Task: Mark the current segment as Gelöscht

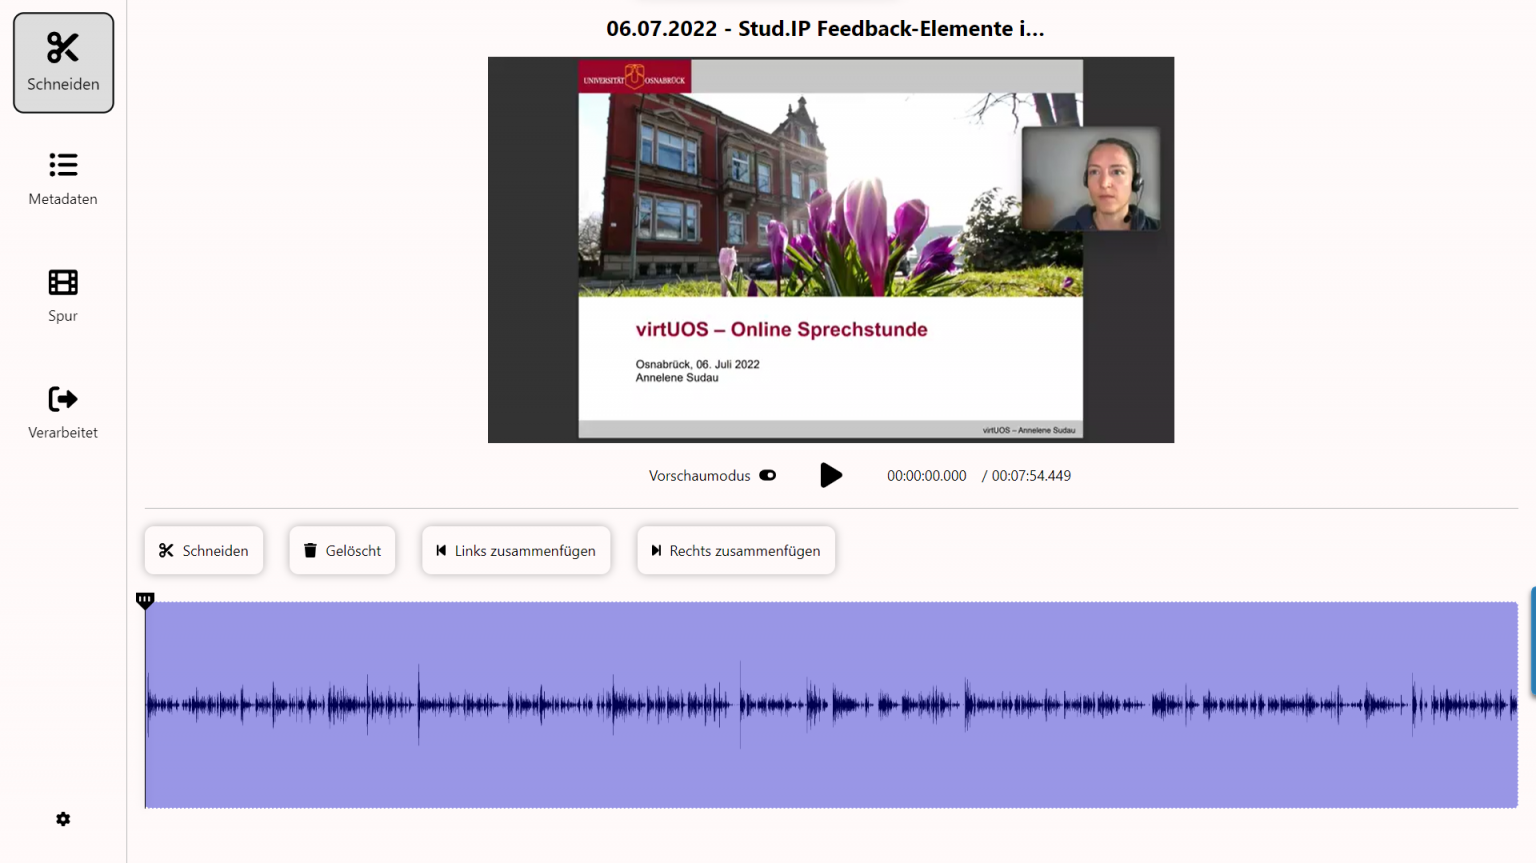Action: [342, 549]
